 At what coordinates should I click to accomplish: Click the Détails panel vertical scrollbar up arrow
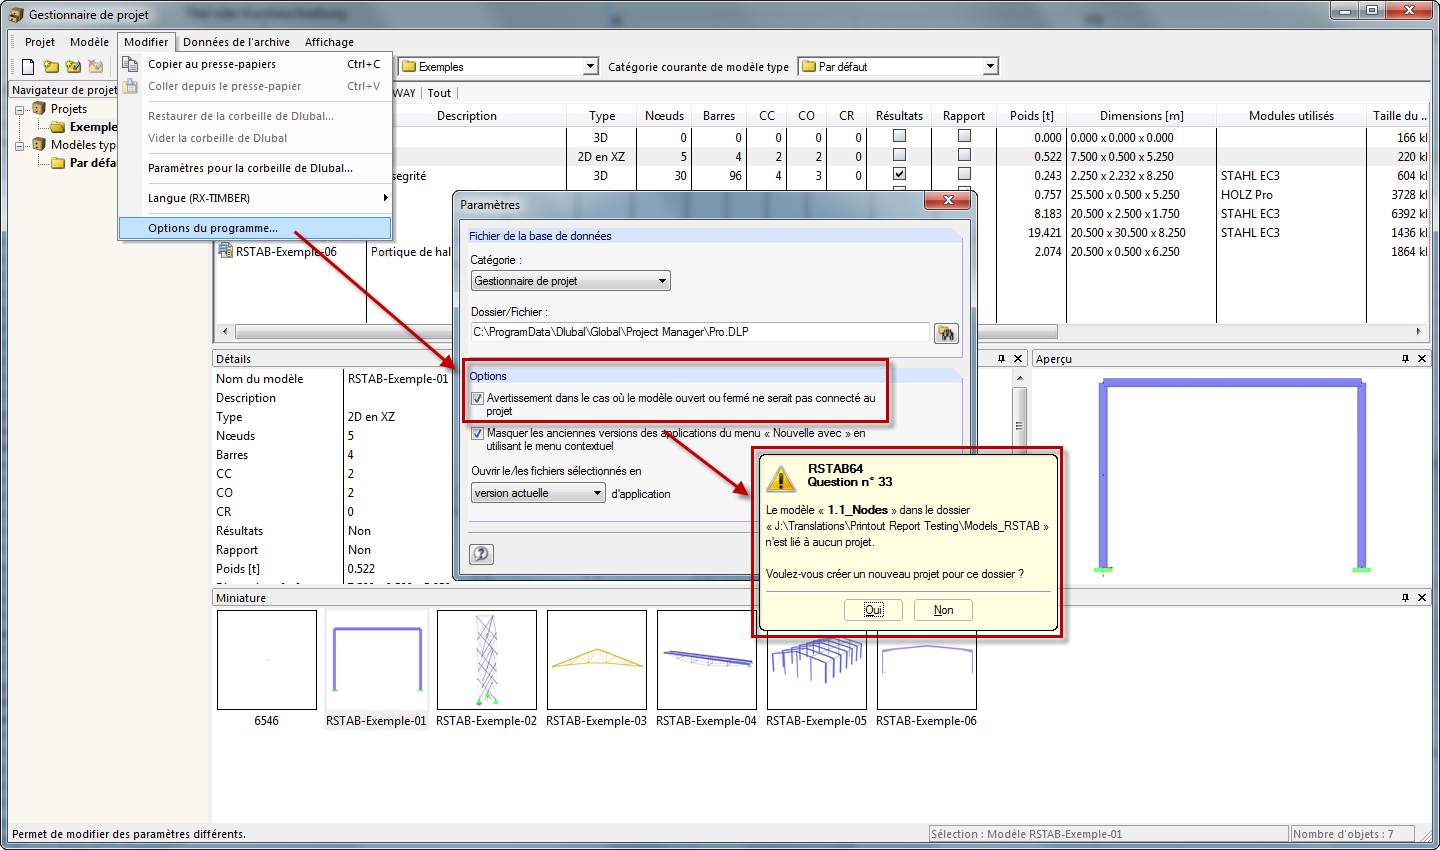click(x=1019, y=378)
